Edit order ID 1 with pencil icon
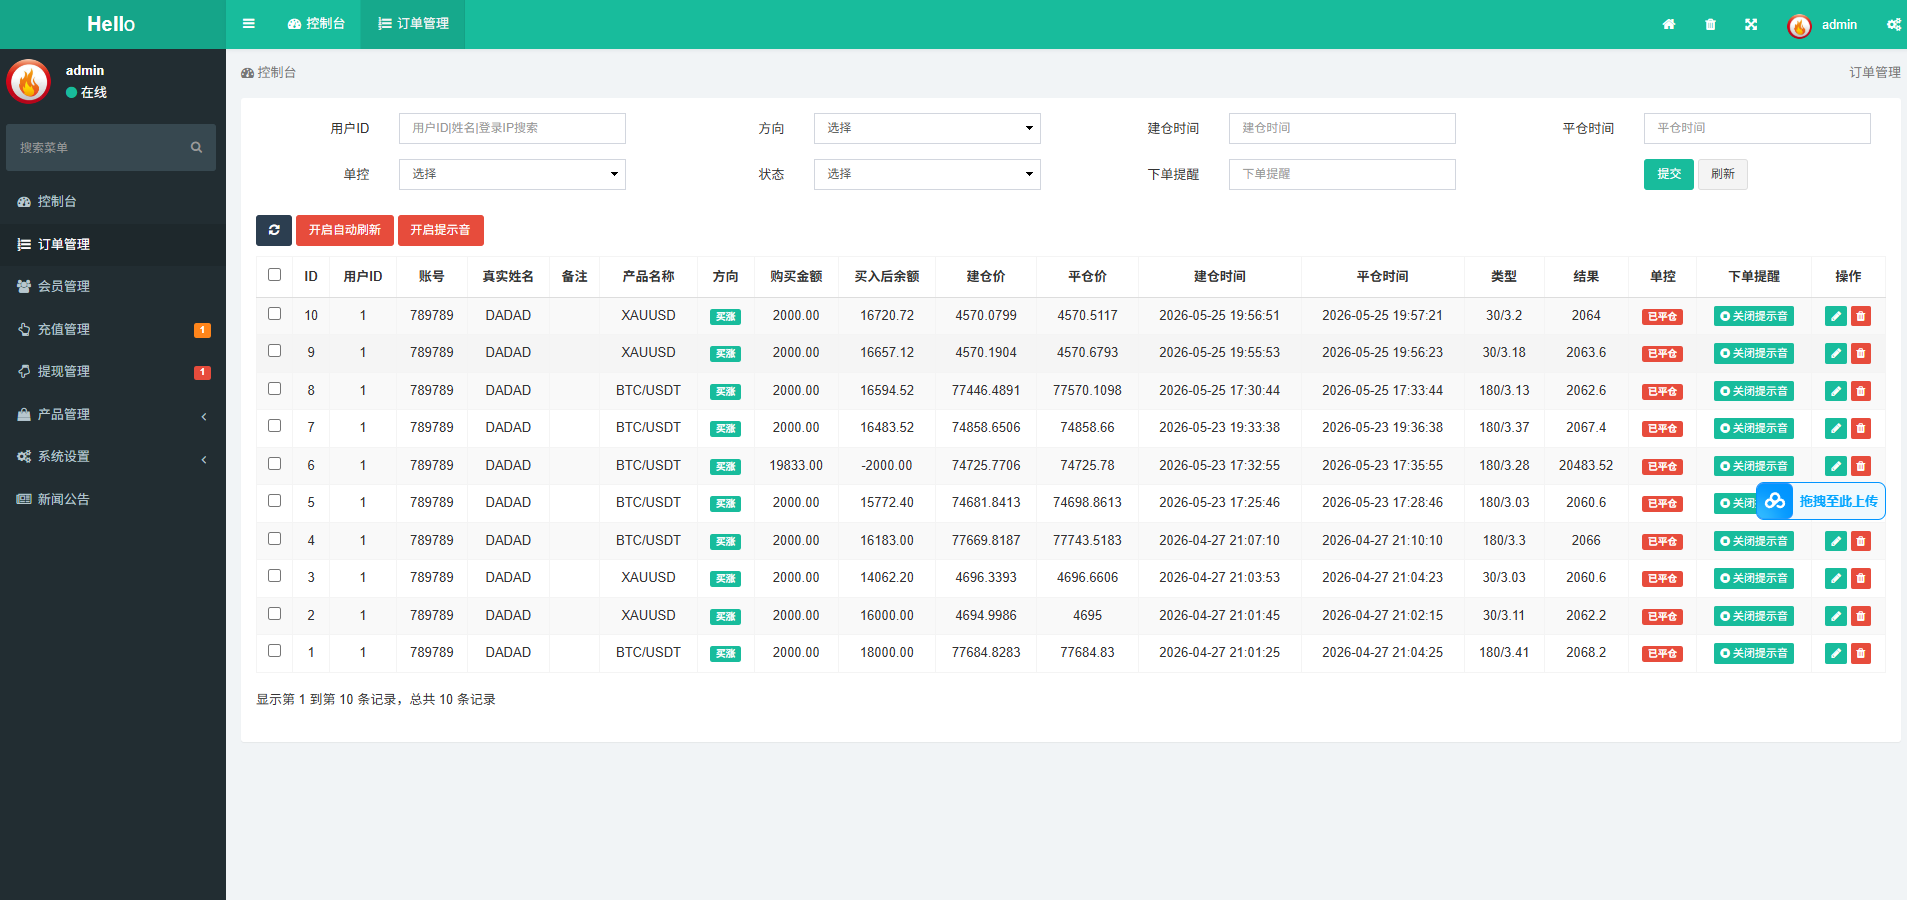 click(1836, 653)
